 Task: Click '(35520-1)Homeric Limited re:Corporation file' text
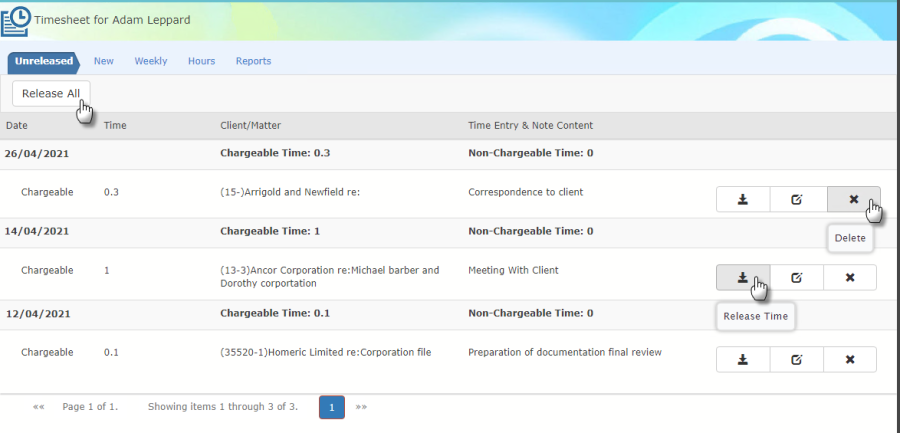(x=325, y=352)
